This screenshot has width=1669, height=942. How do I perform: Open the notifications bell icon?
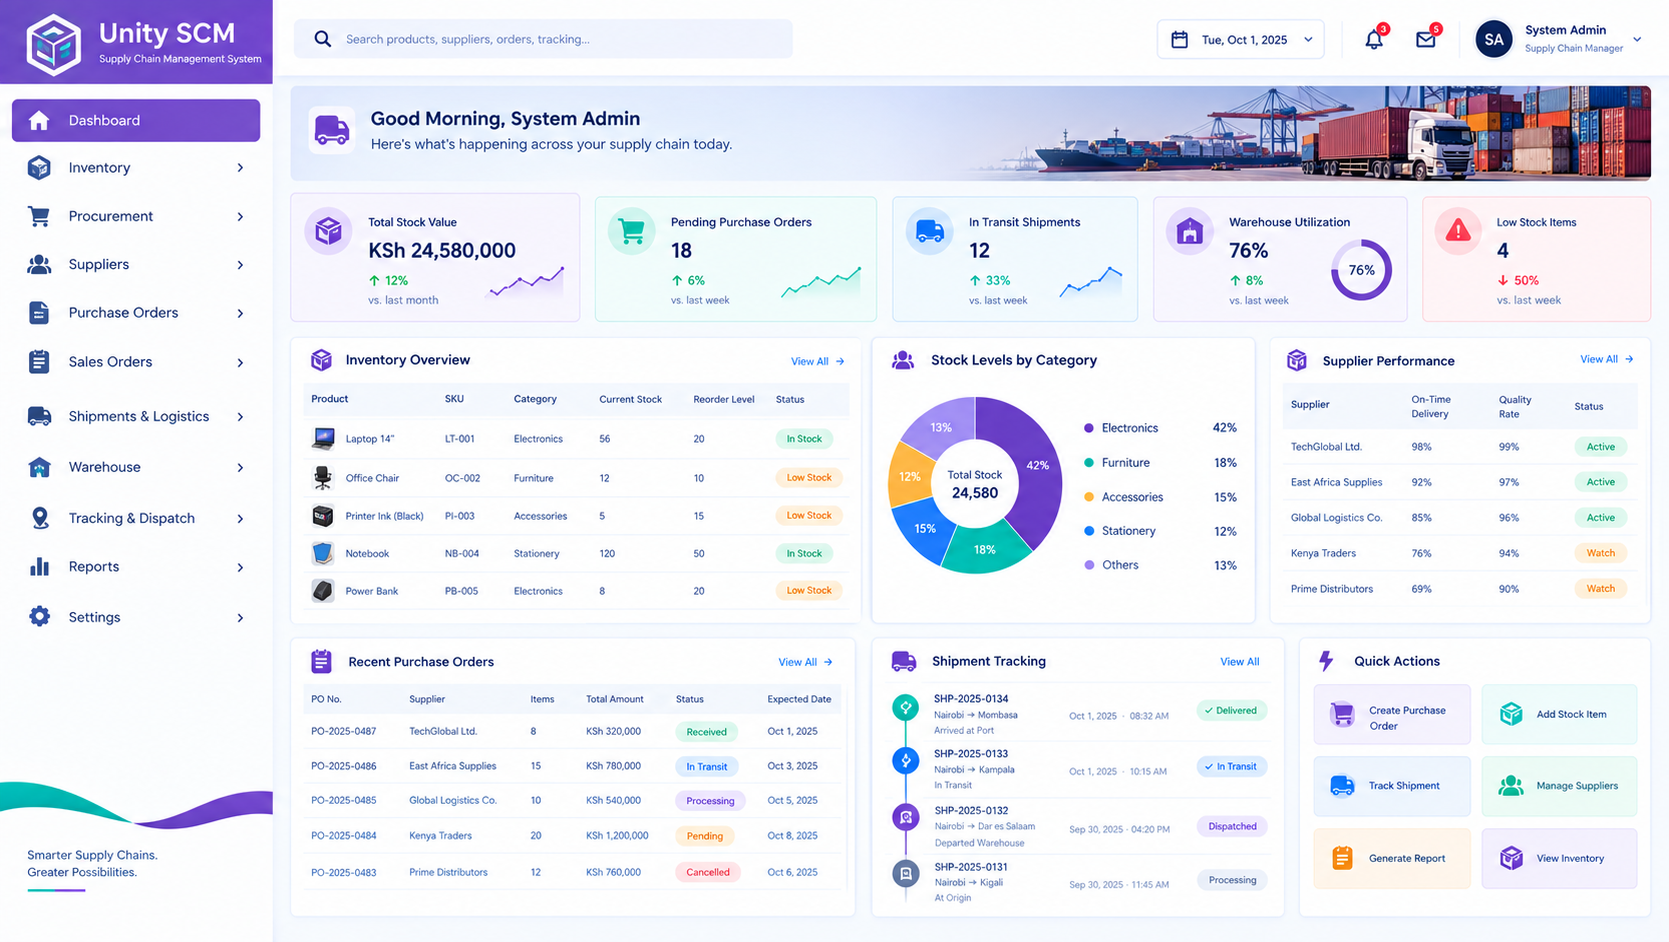[1374, 40]
